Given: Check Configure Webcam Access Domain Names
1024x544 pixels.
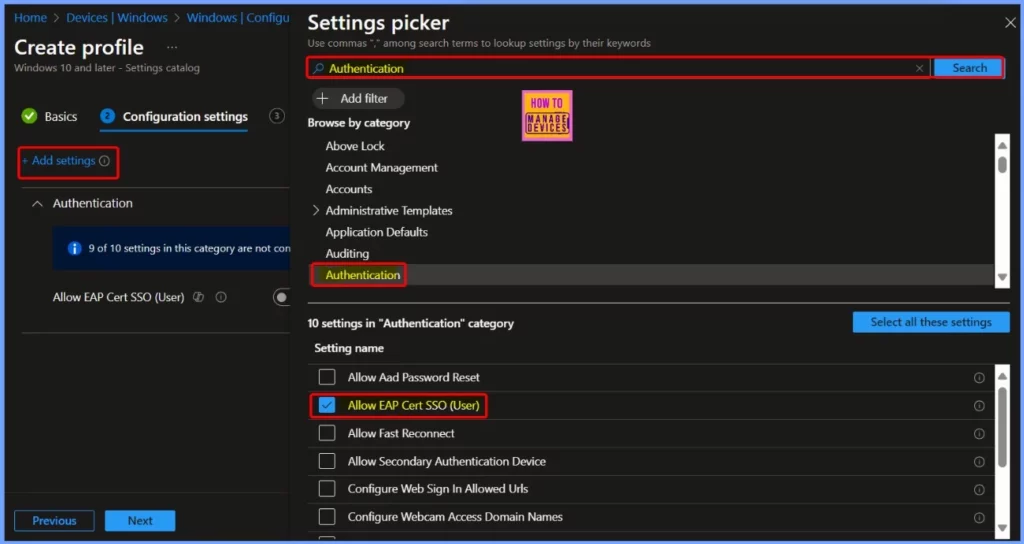Looking at the screenshot, I should coord(327,517).
